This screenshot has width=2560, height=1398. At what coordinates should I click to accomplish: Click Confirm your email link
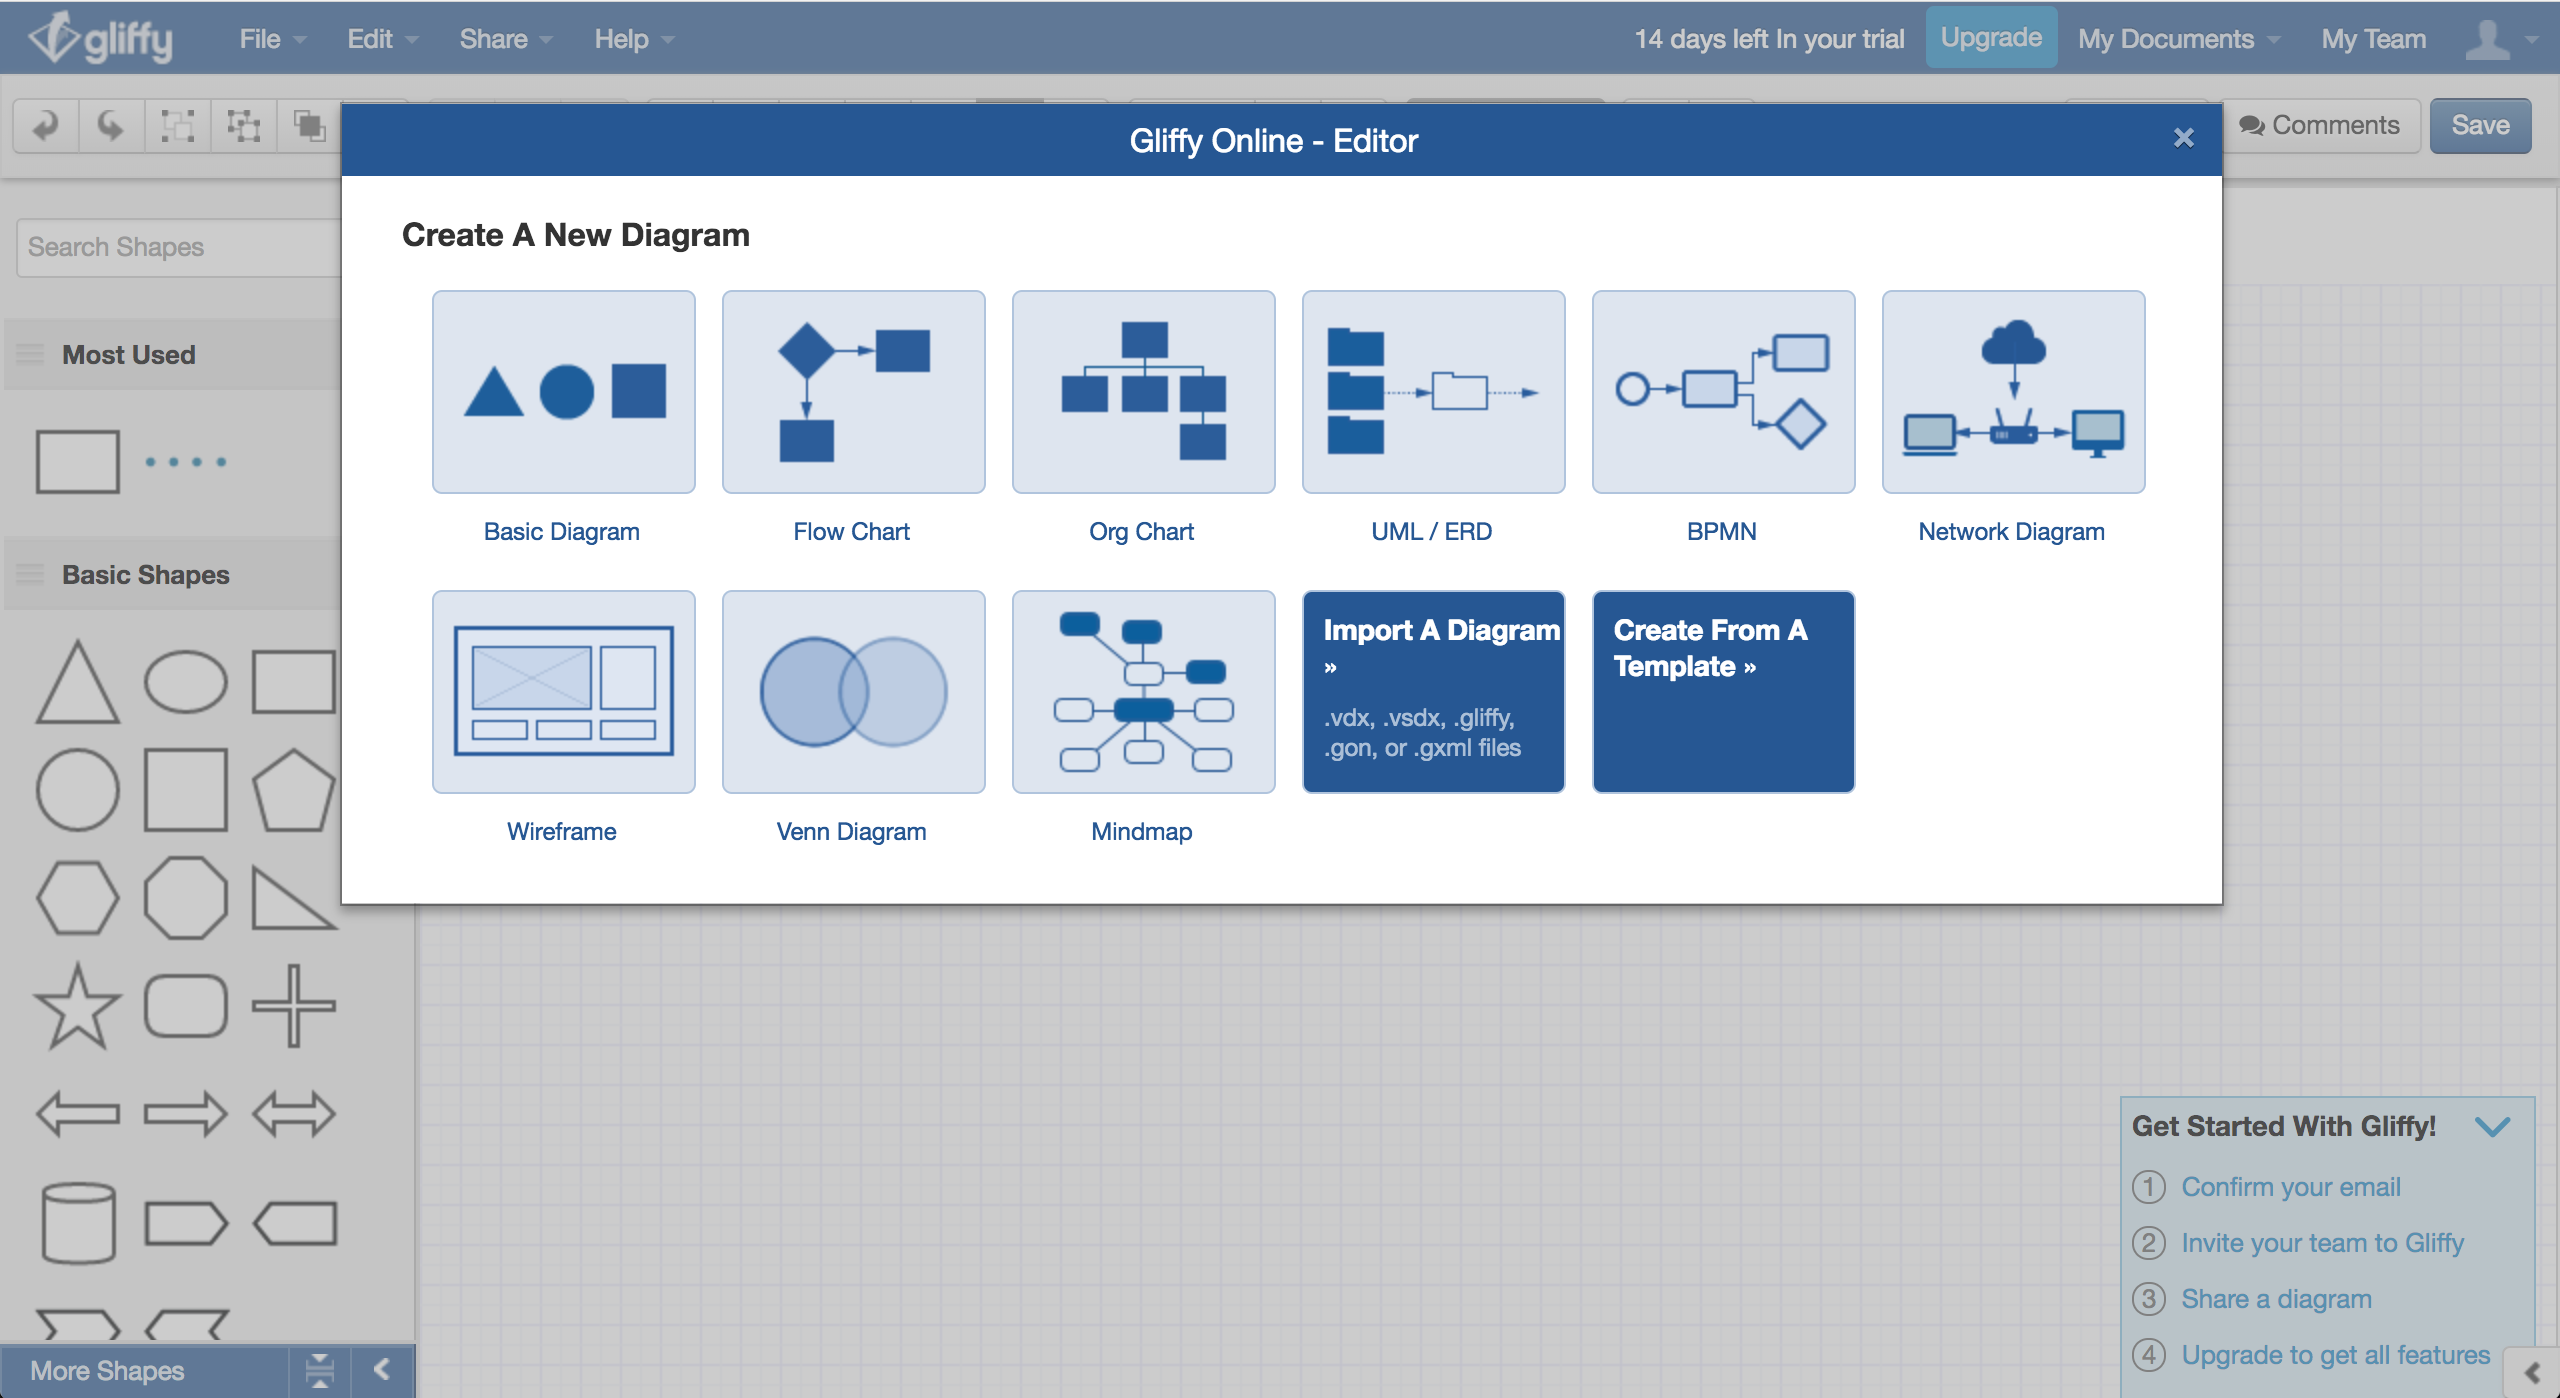coord(2291,1187)
